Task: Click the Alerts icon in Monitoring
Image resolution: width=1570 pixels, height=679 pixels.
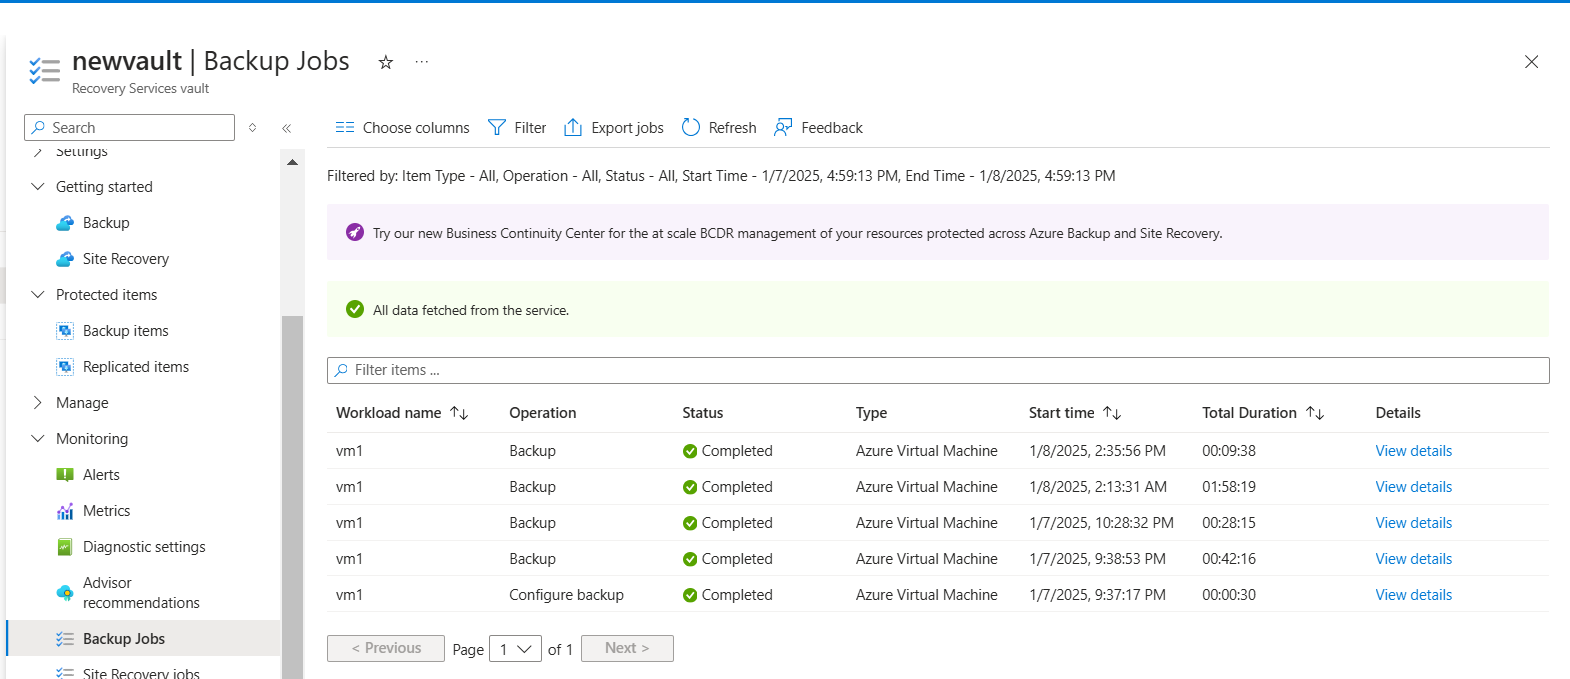Action: coord(65,475)
